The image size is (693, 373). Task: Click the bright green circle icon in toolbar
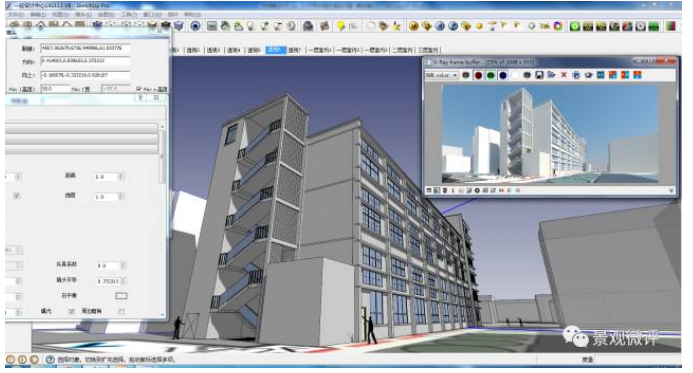point(575,26)
